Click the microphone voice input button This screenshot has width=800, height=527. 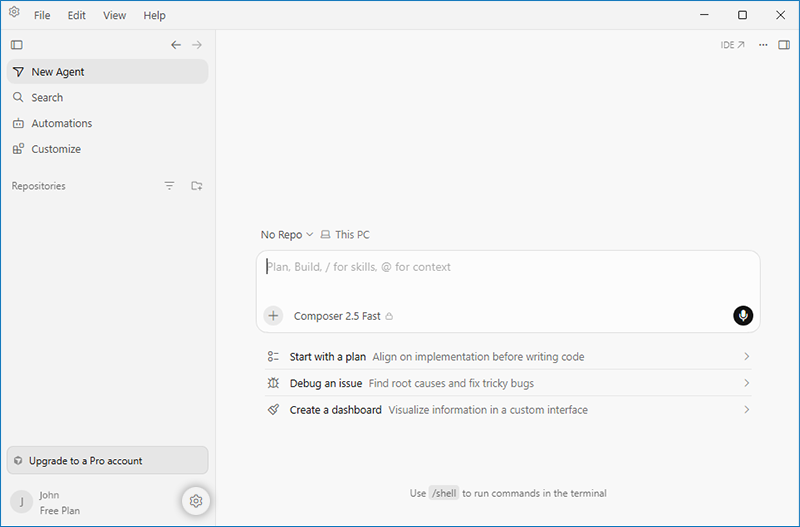[x=743, y=315]
